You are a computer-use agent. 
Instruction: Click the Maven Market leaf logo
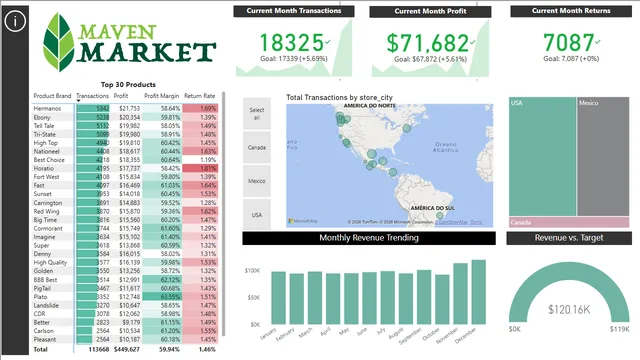coord(58,42)
